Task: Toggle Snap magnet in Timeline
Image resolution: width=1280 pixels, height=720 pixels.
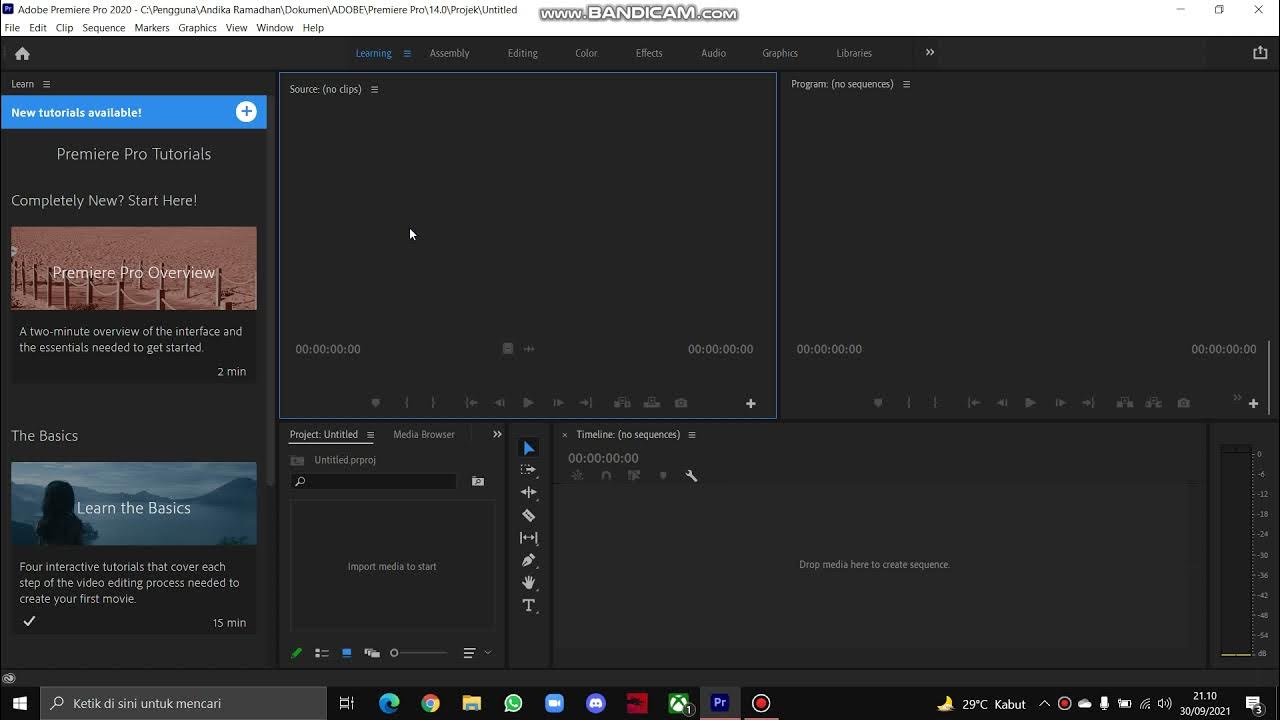Action: tap(606, 476)
